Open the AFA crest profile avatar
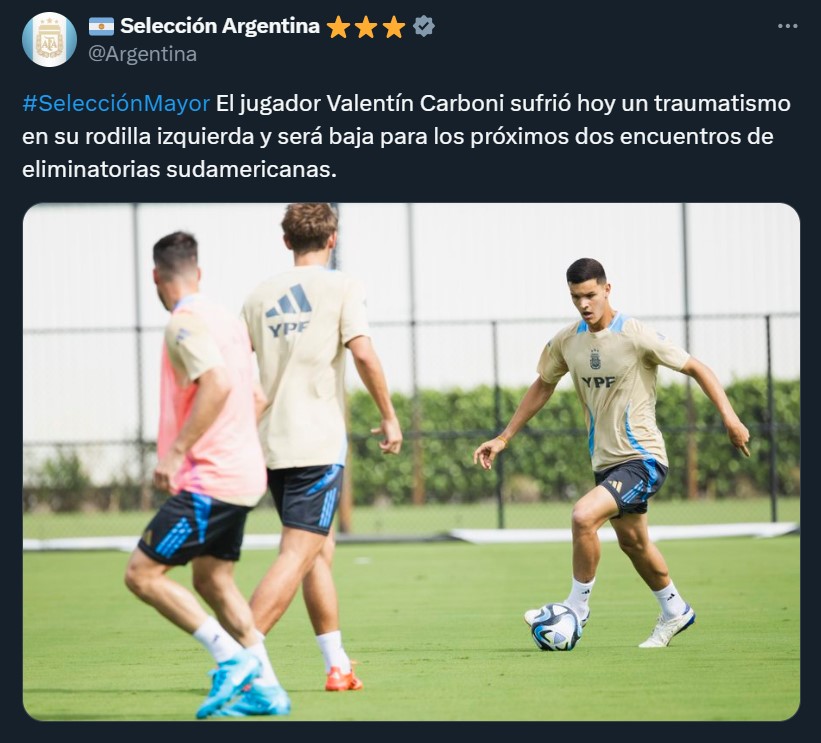This screenshot has height=743, width=821. click(x=49, y=39)
